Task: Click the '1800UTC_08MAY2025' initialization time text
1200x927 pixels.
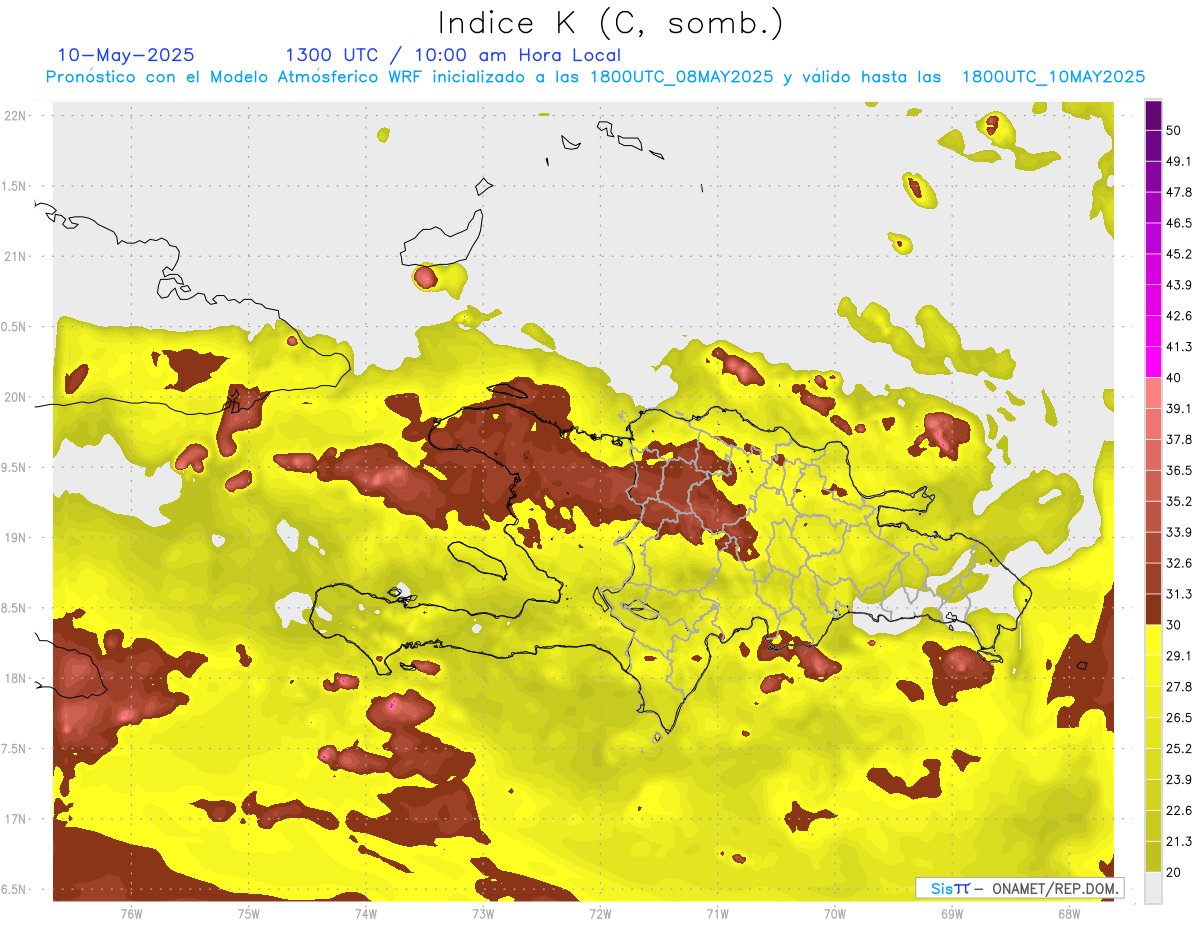Action: 683,77
